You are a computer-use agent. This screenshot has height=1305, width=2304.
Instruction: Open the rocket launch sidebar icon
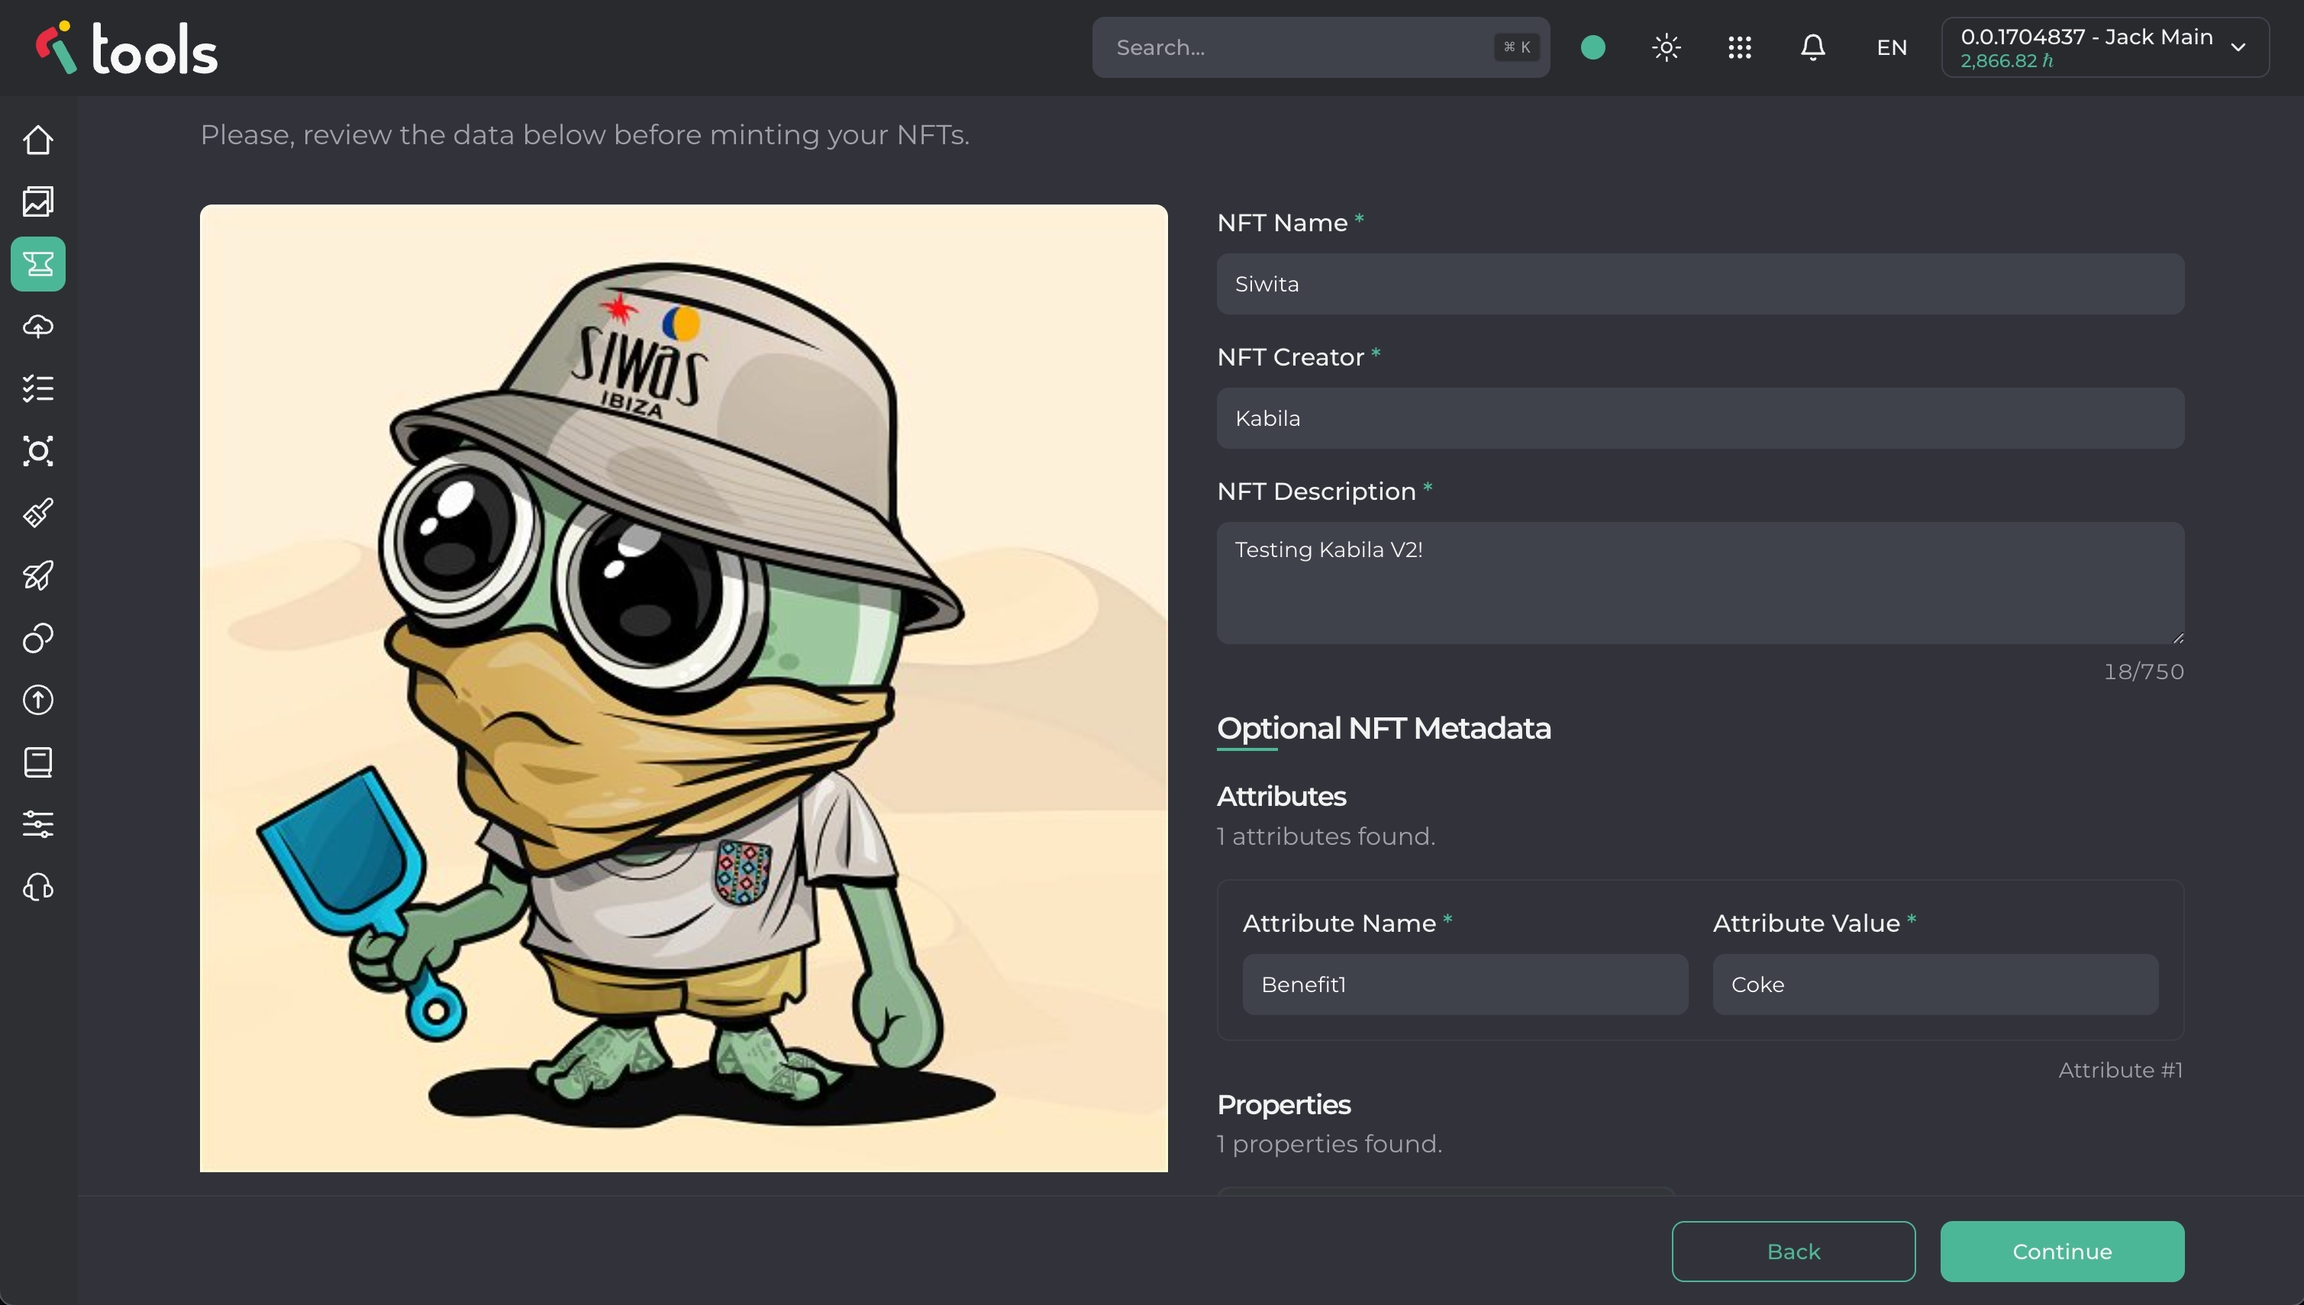coord(38,576)
